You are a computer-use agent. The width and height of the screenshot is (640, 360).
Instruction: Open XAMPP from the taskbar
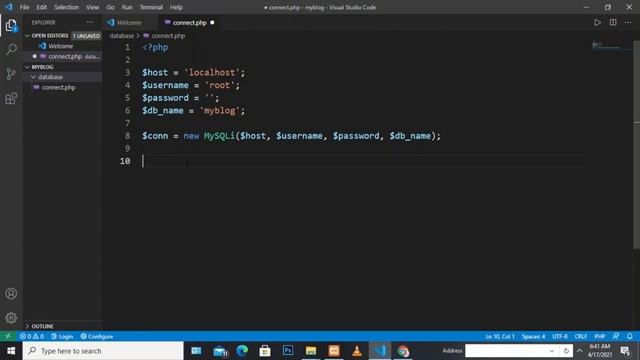click(x=334, y=351)
